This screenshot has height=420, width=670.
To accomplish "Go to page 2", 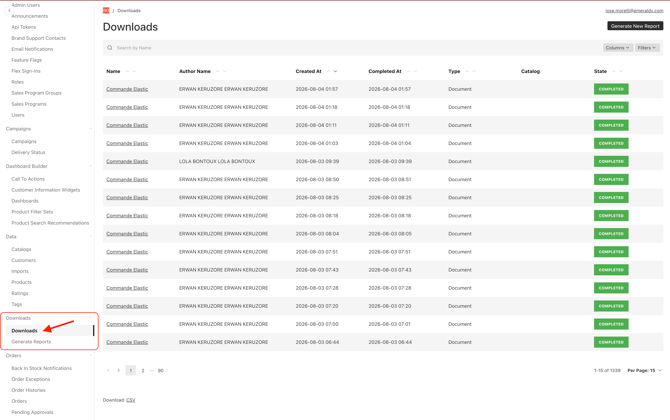I will click(143, 370).
